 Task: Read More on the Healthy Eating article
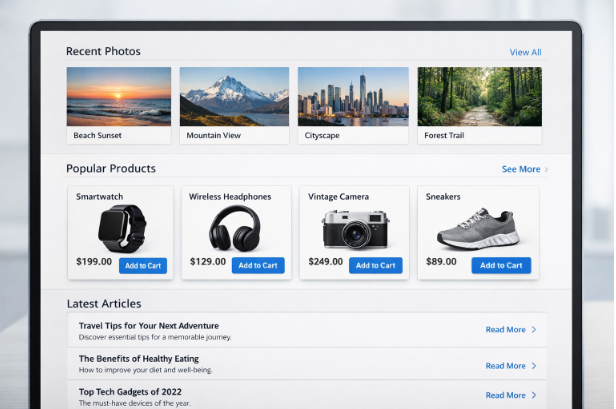[x=506, y=366]
